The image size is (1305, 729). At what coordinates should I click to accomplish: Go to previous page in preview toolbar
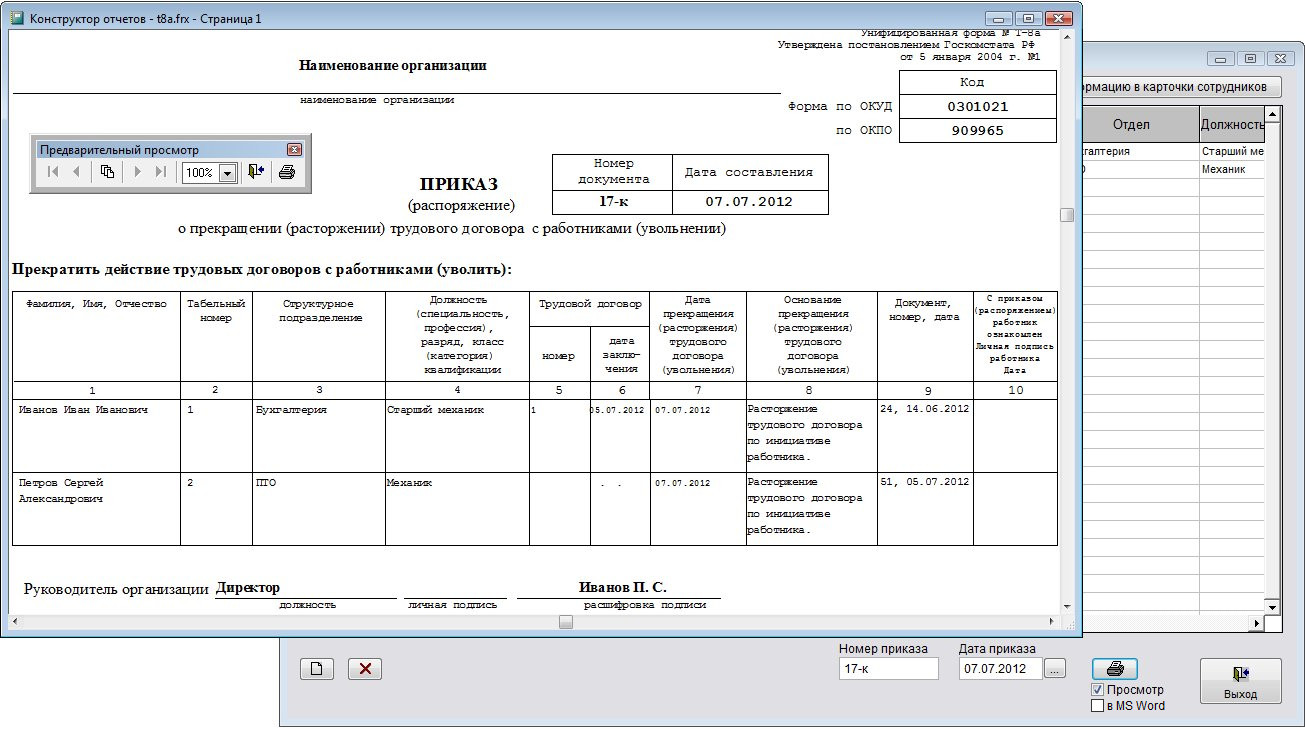tap(76, 172)
